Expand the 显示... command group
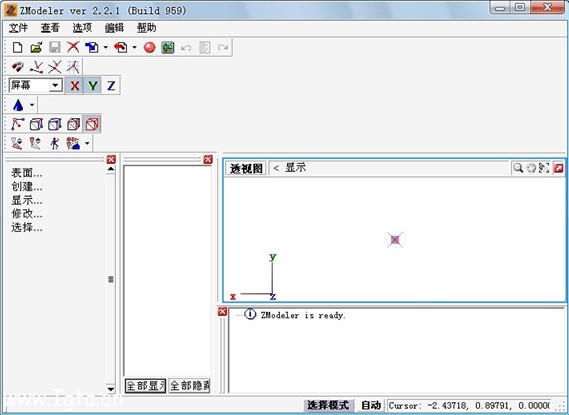The image size is (569, 415). pyautogui.click(x=27, y=200)
